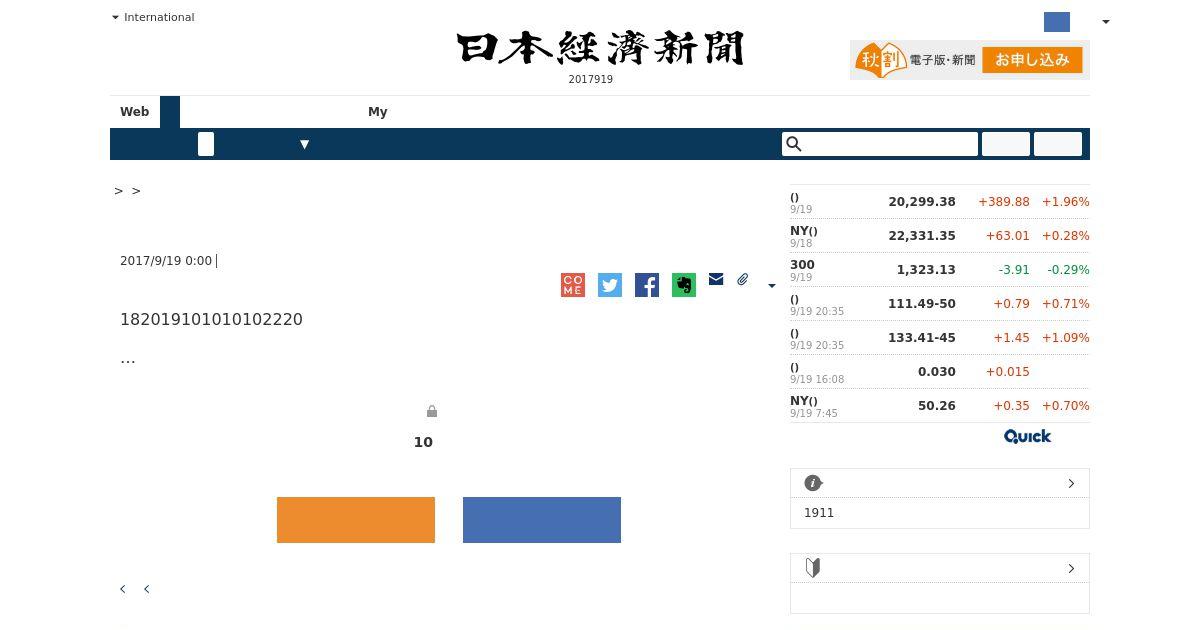
Task: Open the NY crude 50.26 row
Action: pyautogui.click(x=940, y=406)
